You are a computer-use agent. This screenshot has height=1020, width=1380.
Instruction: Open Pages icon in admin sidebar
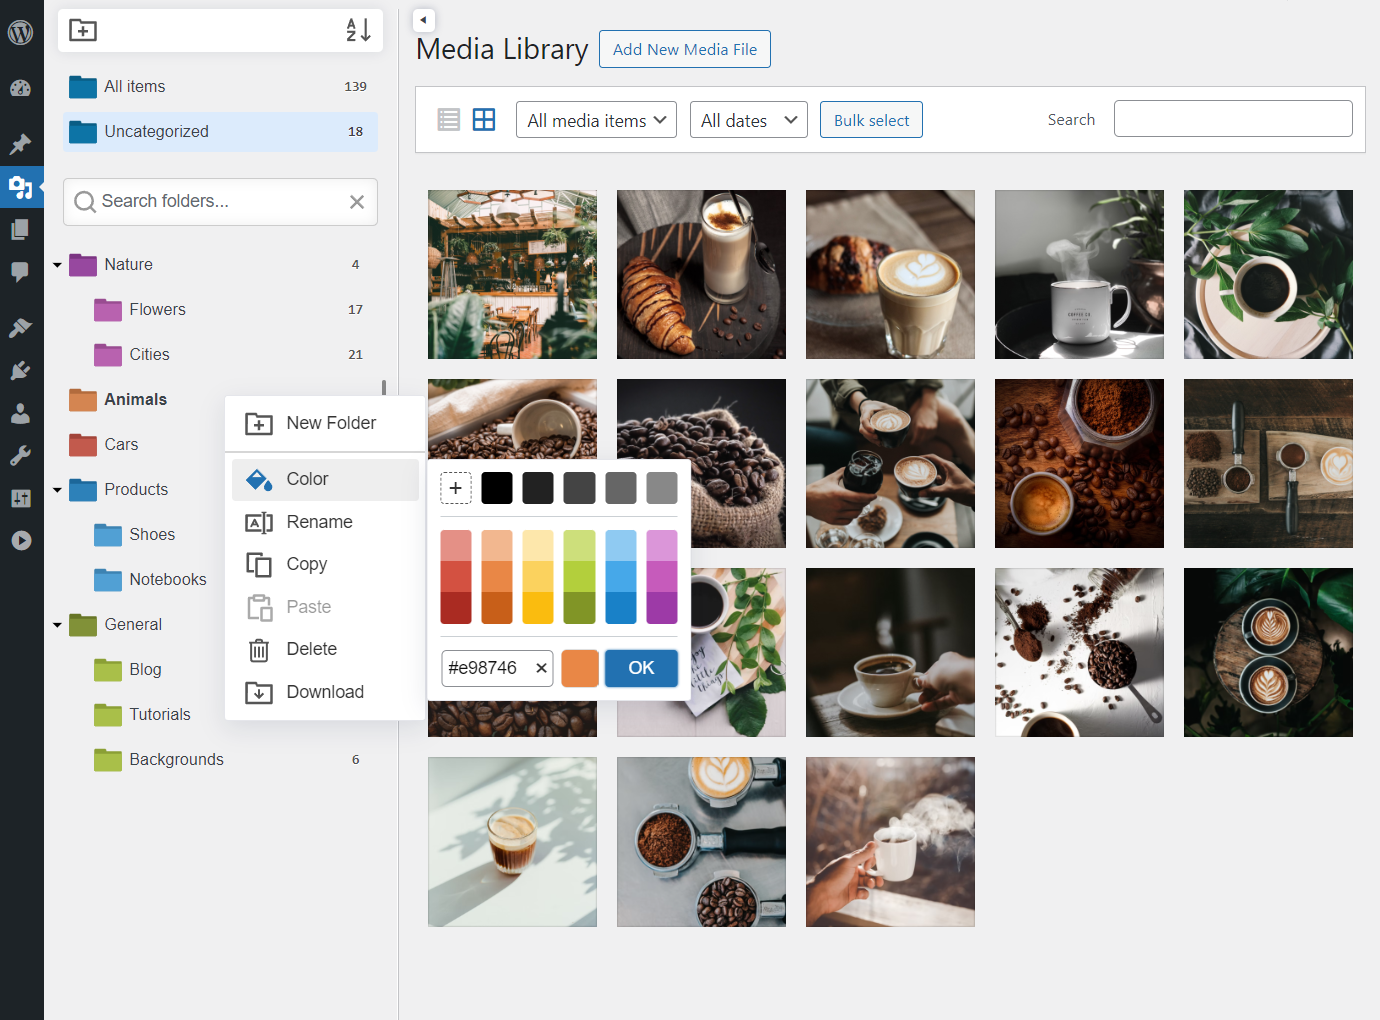tap(21, 230)
